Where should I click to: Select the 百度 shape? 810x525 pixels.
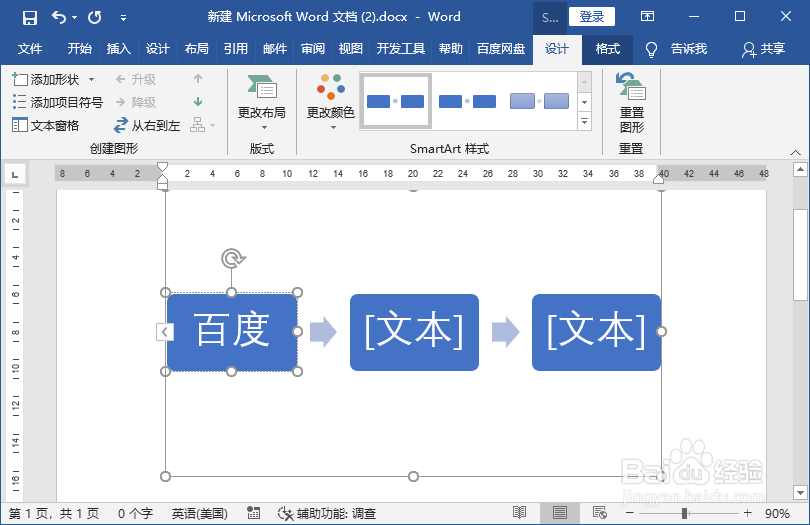pos(232,332)
